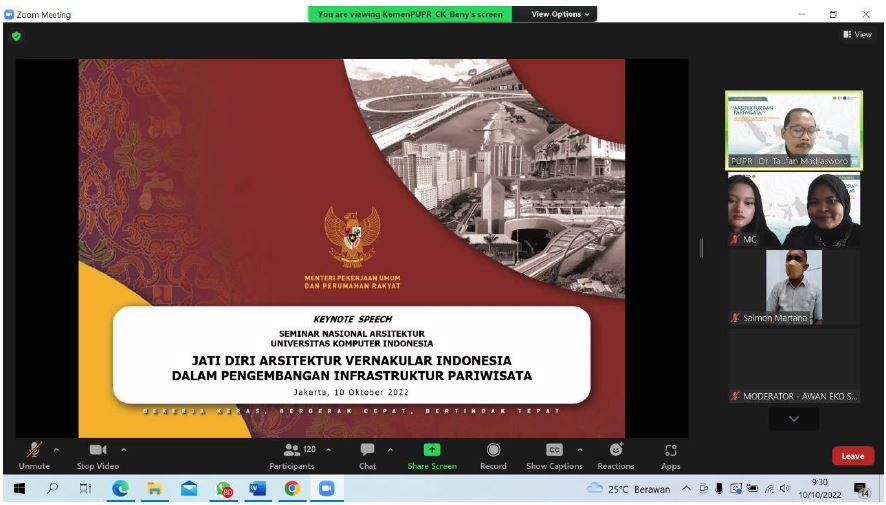Viewport: 886px width, 505px height.
Task: Open Windows search icon
Action: click(x=53, y=489)
